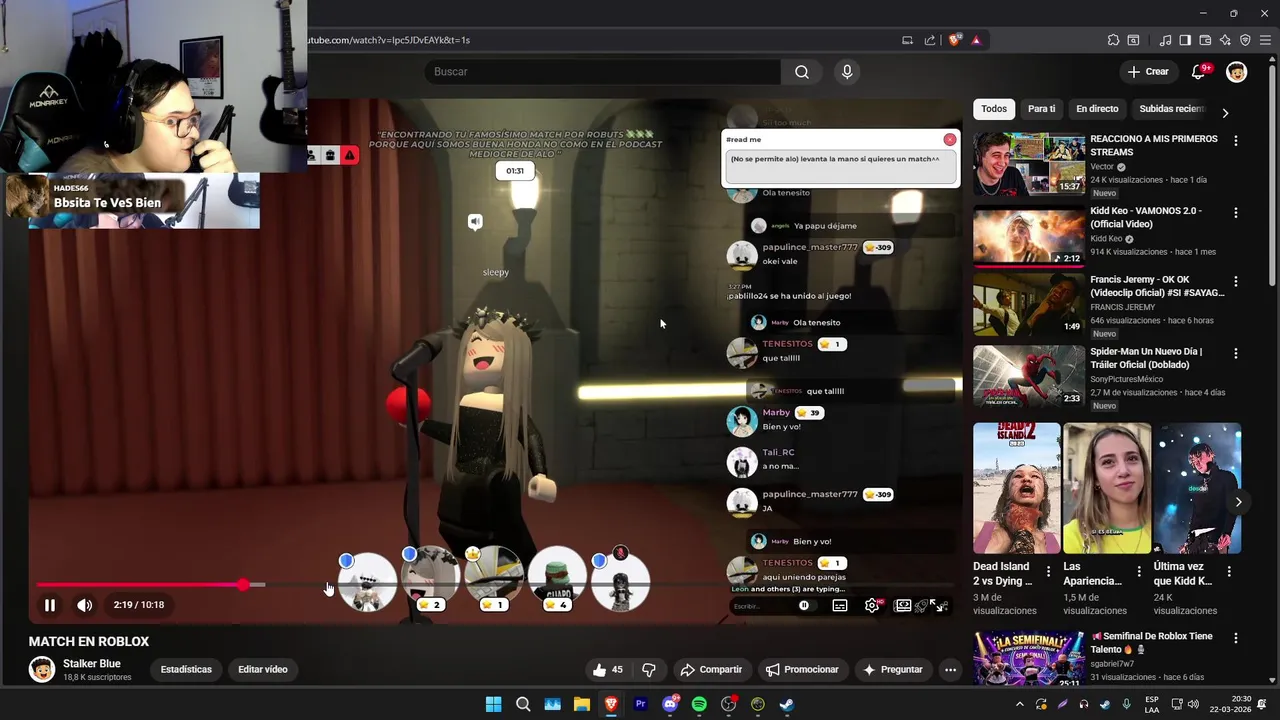Show more filter chips with right arrow
The width and height of the screenshot is (1280, 720).
tap(1225, 112)
